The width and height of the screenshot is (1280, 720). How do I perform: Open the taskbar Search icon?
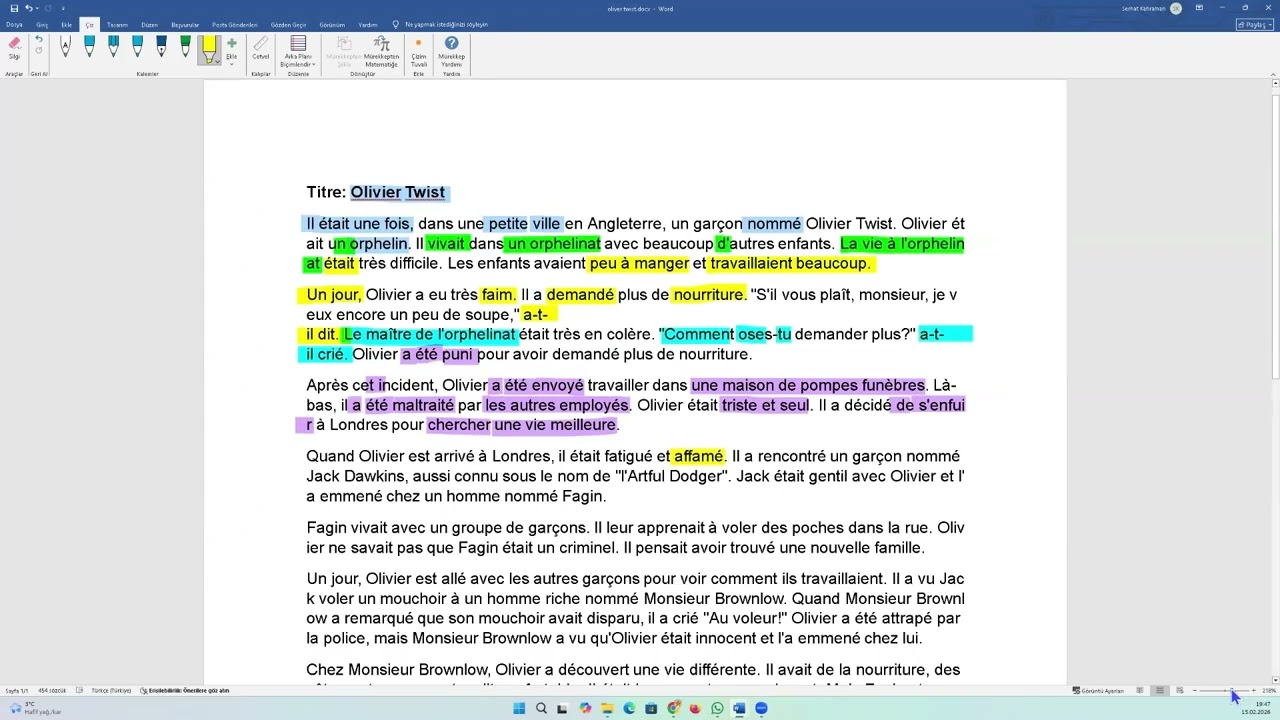pyautogui.click(x=541, y=708)
